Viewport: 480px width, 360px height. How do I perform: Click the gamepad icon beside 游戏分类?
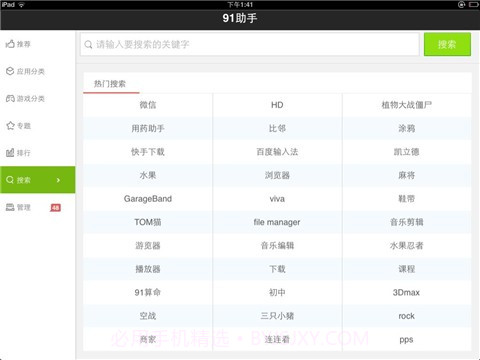(x=10, y=98)
